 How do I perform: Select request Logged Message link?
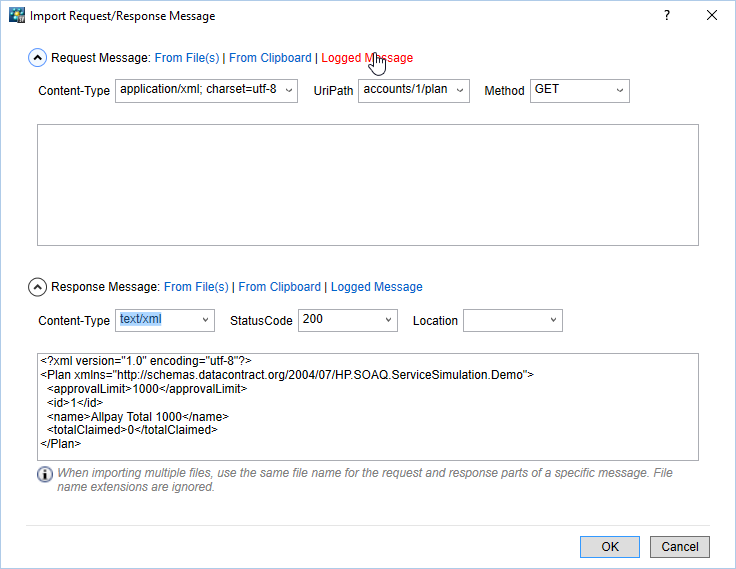click(x=366, y=58)
